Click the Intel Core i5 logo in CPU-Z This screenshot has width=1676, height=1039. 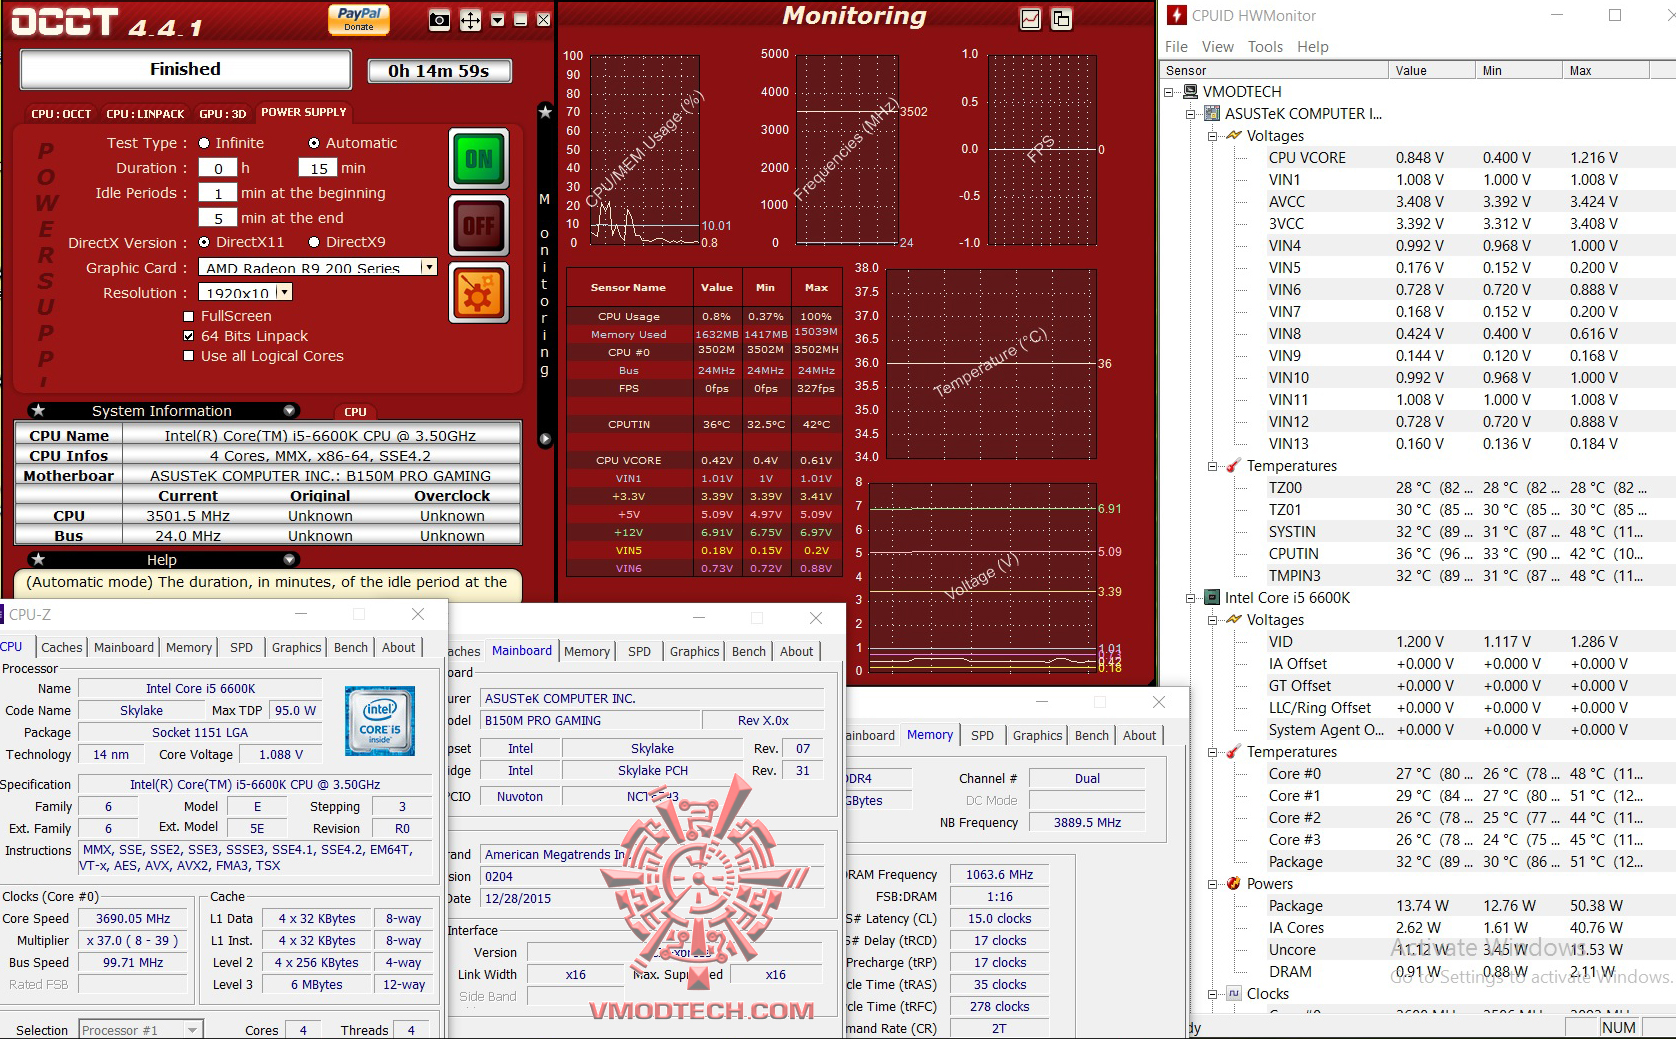point(380,720)
